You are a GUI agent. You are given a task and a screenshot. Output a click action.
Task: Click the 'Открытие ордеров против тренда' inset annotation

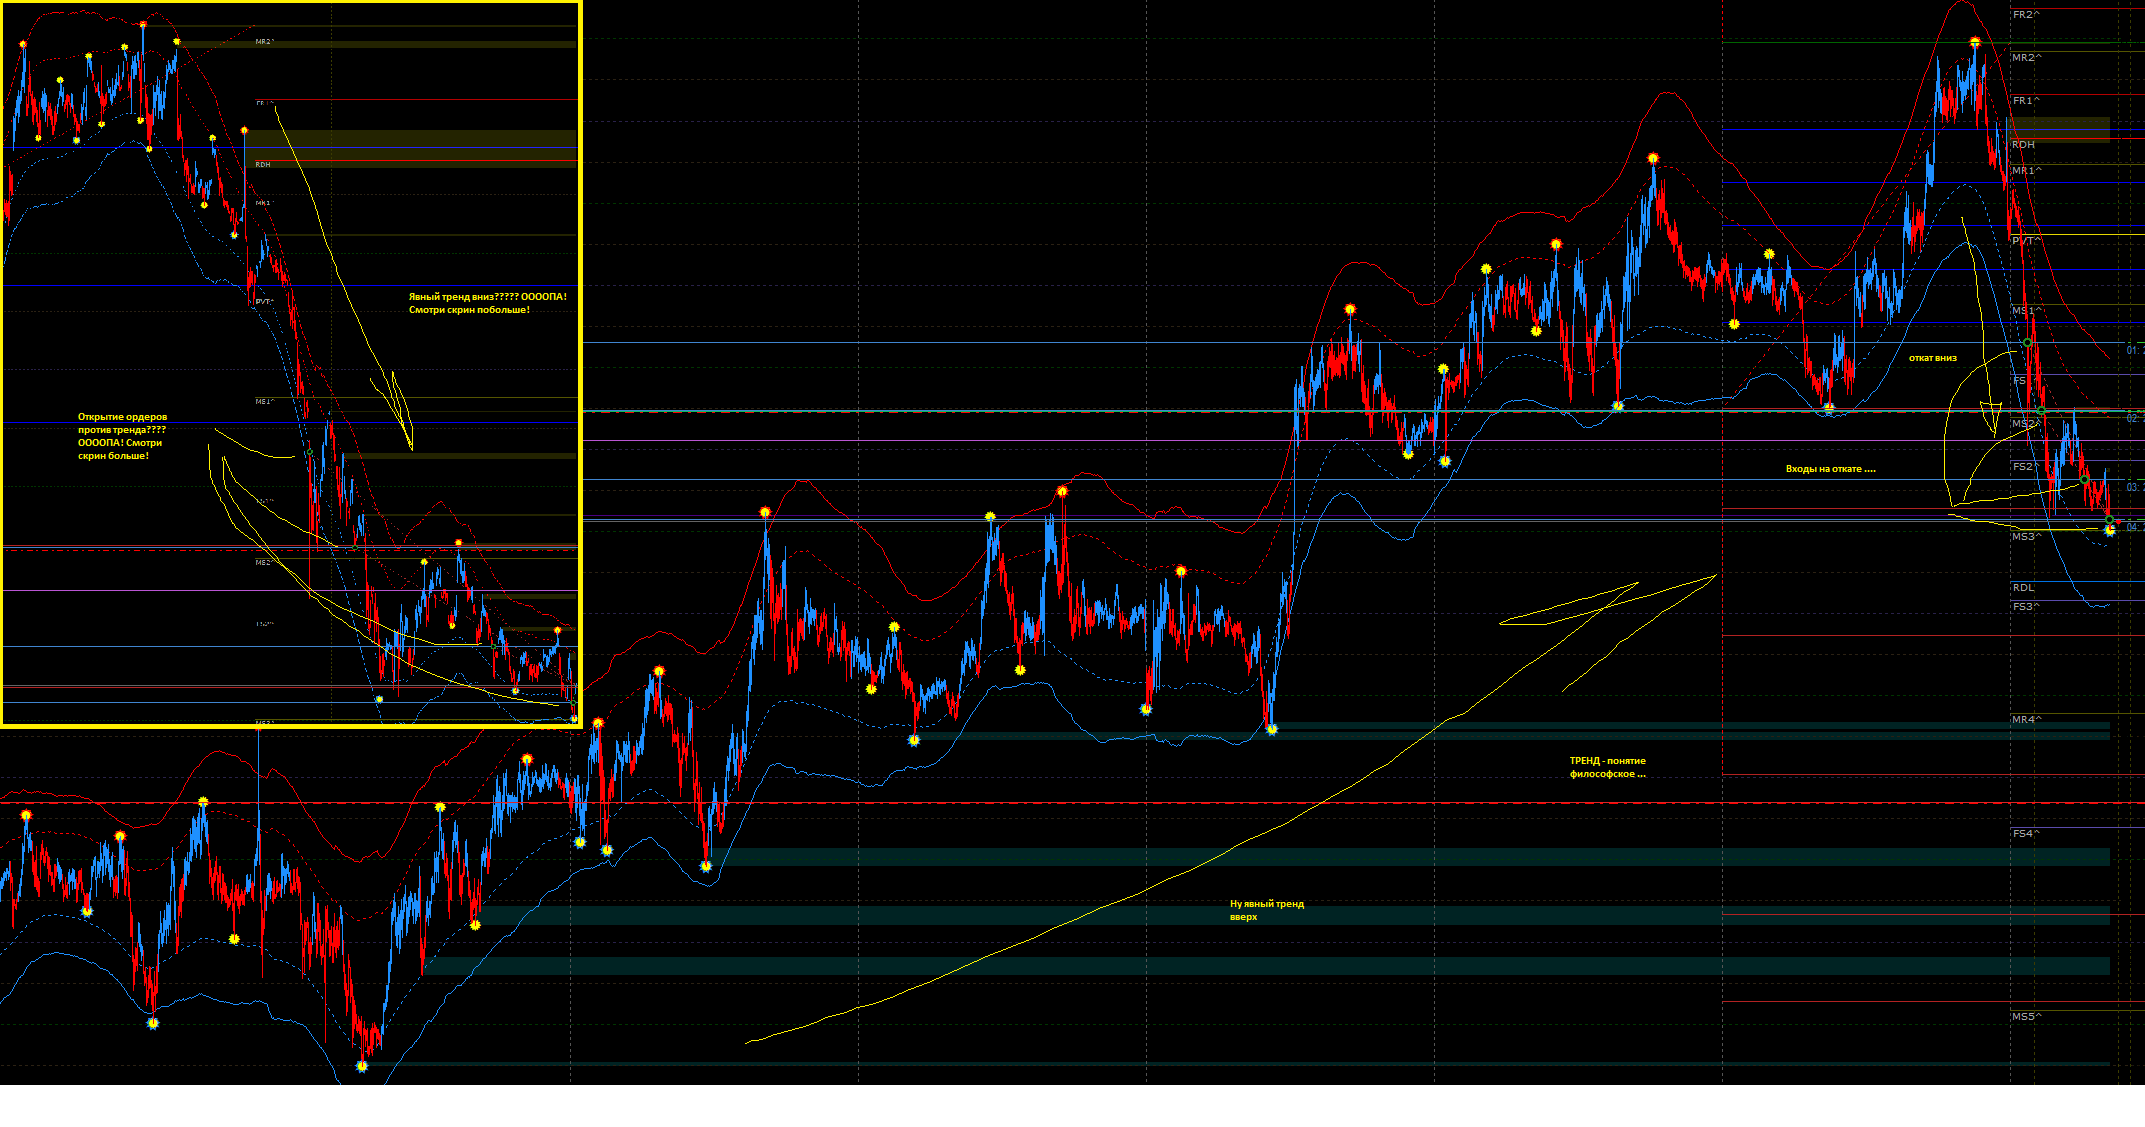click(122, 436)
